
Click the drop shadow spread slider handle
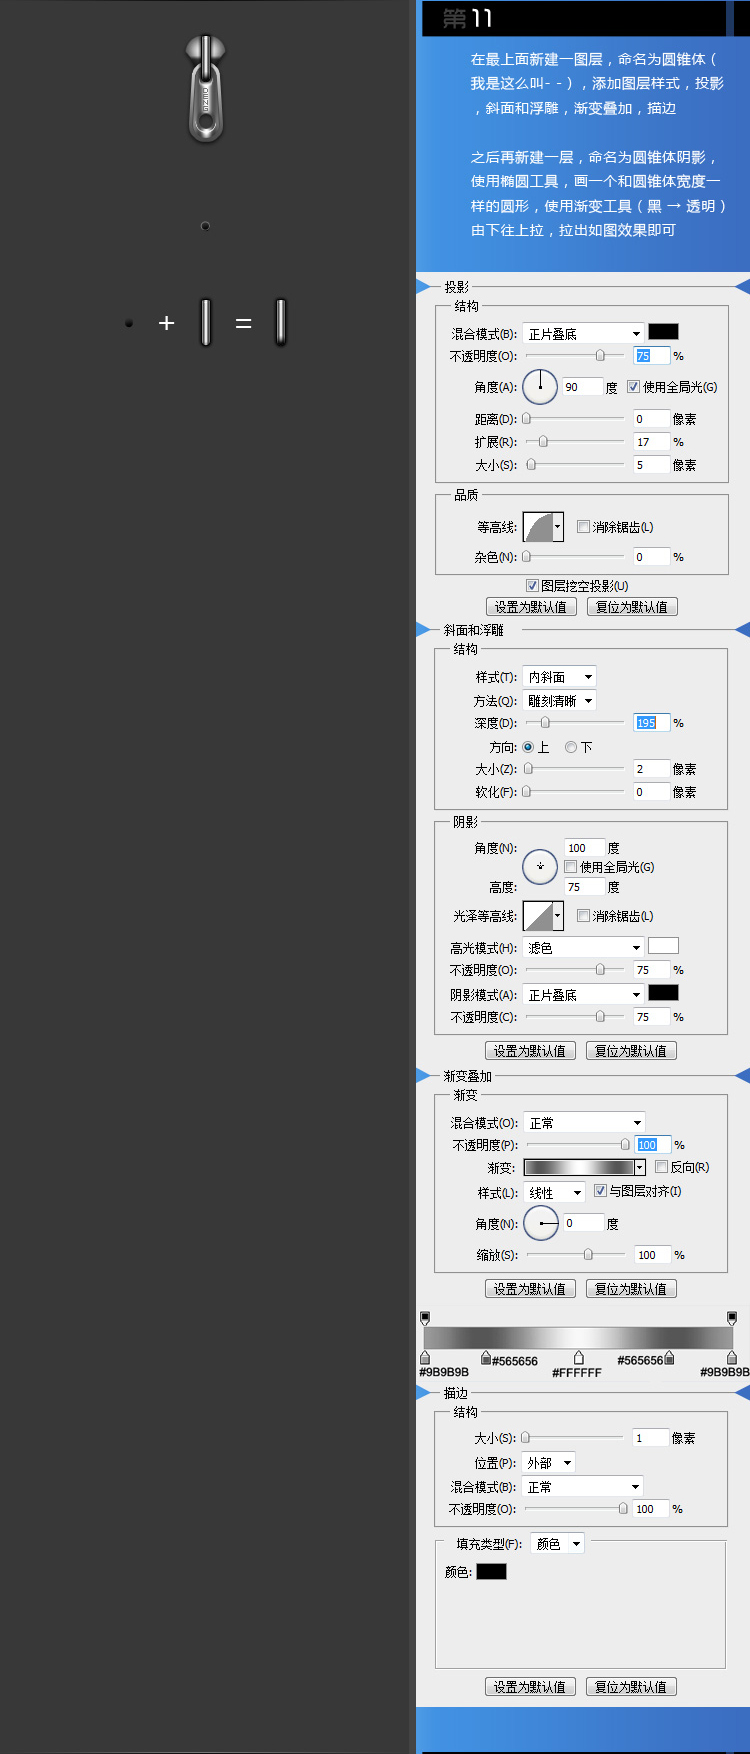coord(543,441)
